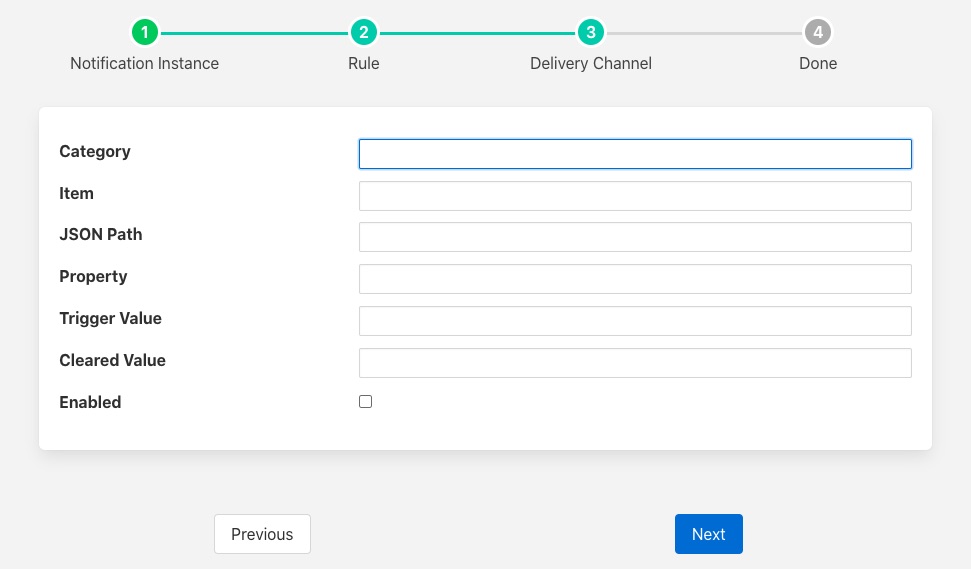This screenshot has height=569, width=971.
Task: Click the Enabled field label text
Action: pyautogui.click(x=90, y=402)
